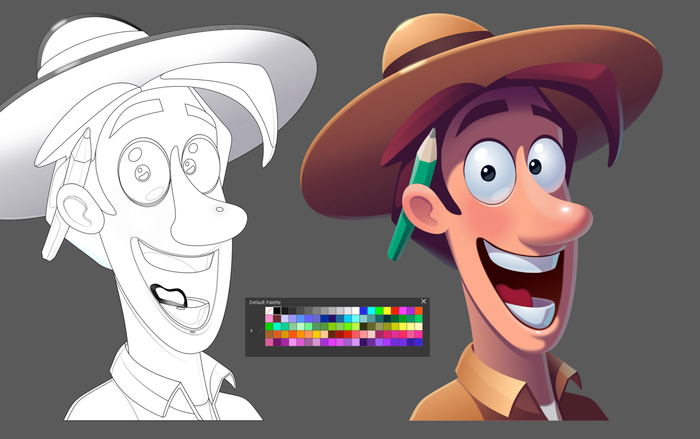Screen dimensions: 700x439
Task: Select the pure blue swatch in top row
Action: (x=363, y=311)
